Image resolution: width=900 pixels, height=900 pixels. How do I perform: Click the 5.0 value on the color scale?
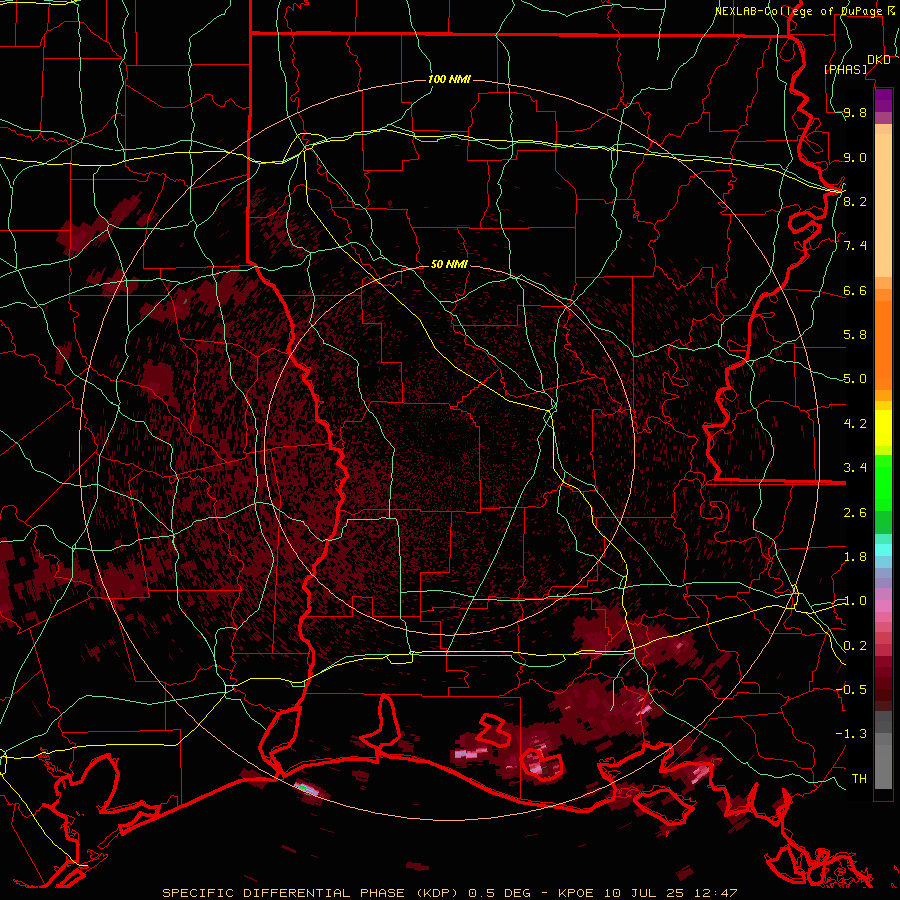point(855,379)
